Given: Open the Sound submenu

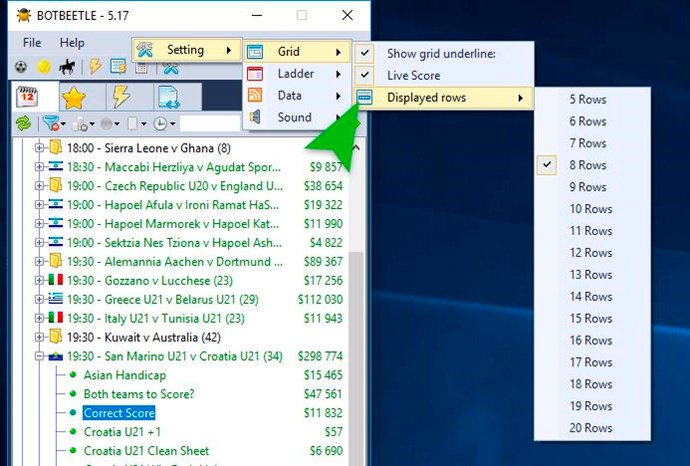Looking at the screenshot, I should point(297,117).
